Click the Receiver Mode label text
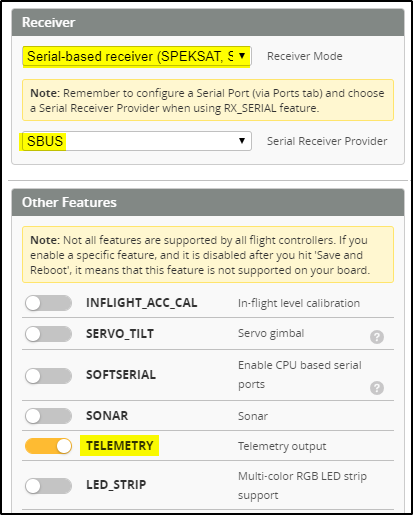This screenshot has height=515, width=413. [305, 56]
